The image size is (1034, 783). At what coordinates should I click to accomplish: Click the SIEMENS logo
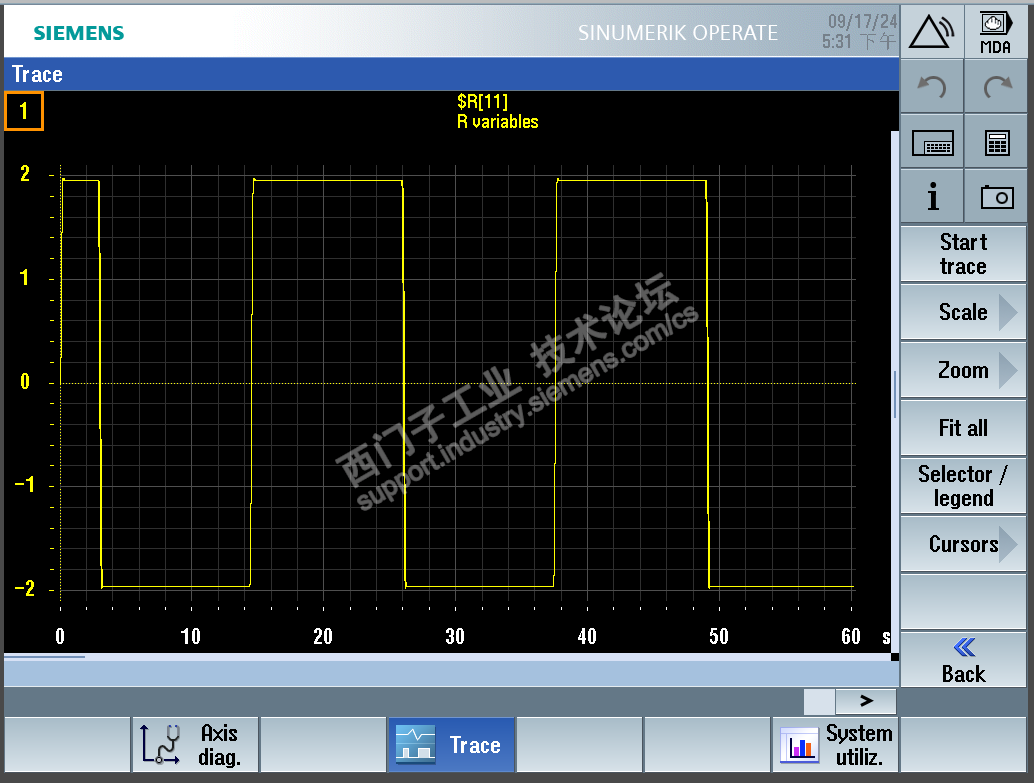(78, 33)
